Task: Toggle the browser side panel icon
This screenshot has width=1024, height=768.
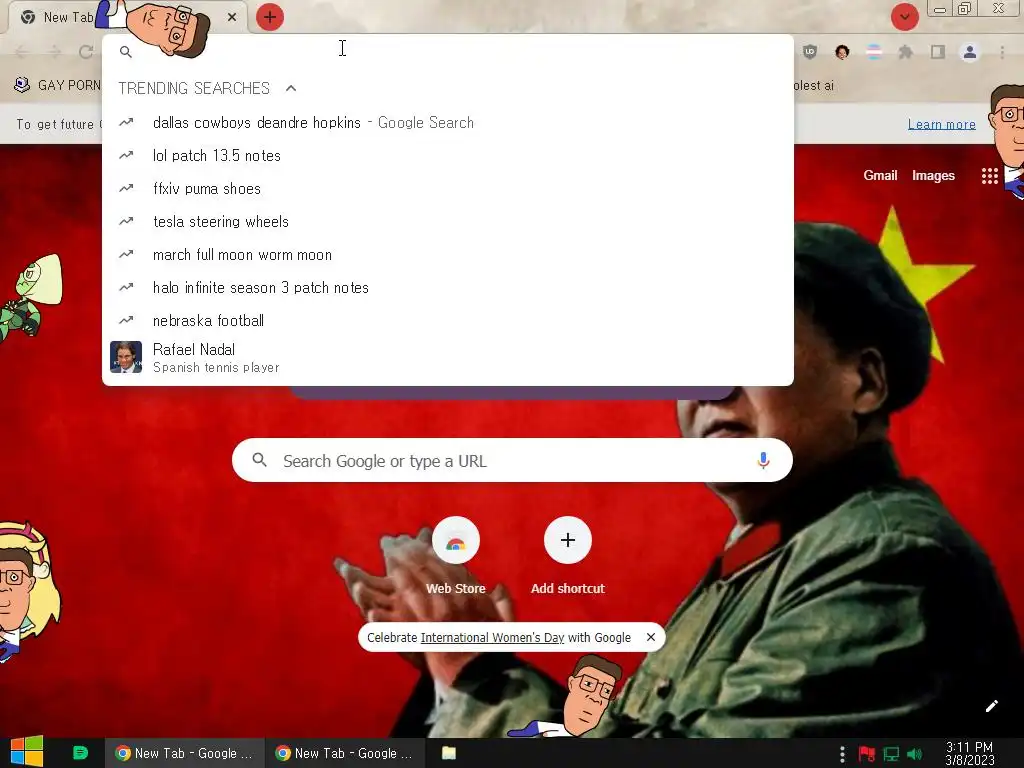Action: pyautogui.click(x=938, y=52)
